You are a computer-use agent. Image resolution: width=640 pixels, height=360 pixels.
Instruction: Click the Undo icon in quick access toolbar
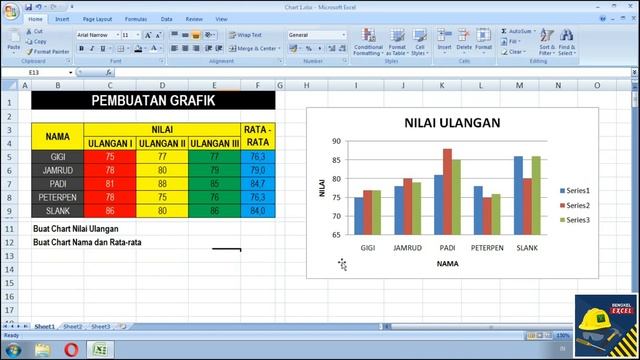pos(38,7)
